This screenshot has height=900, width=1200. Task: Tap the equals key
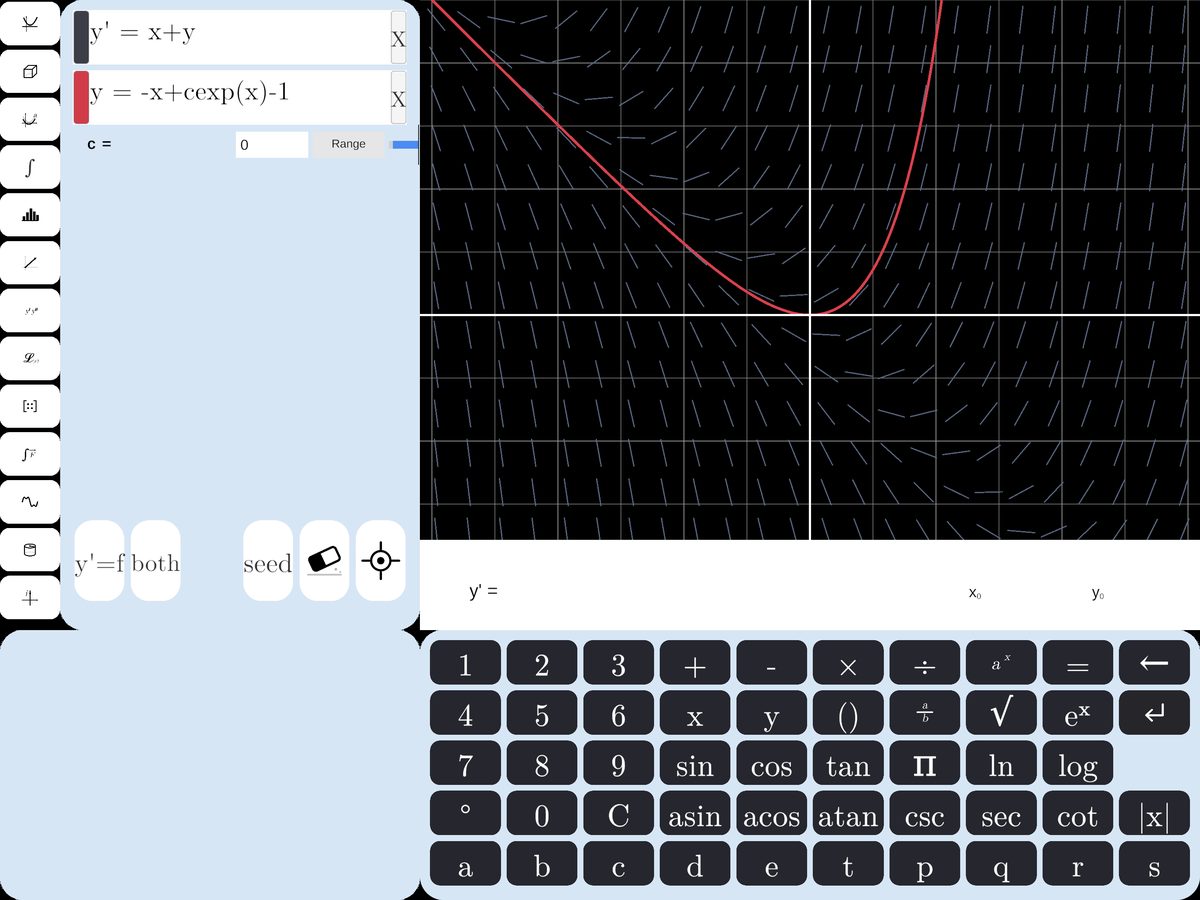pyautogui.click(x=1078, y=663)
